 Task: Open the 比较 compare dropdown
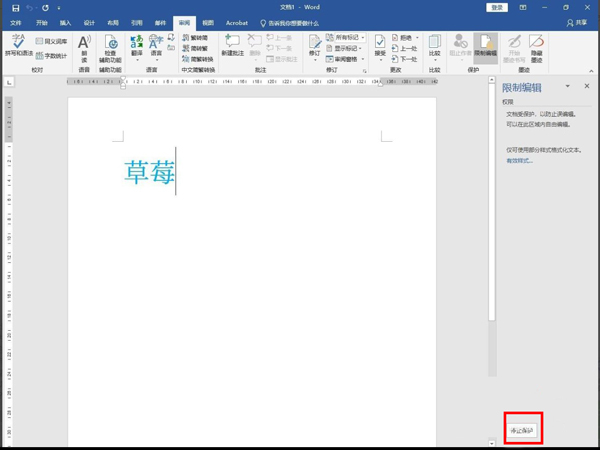(434, 46)
